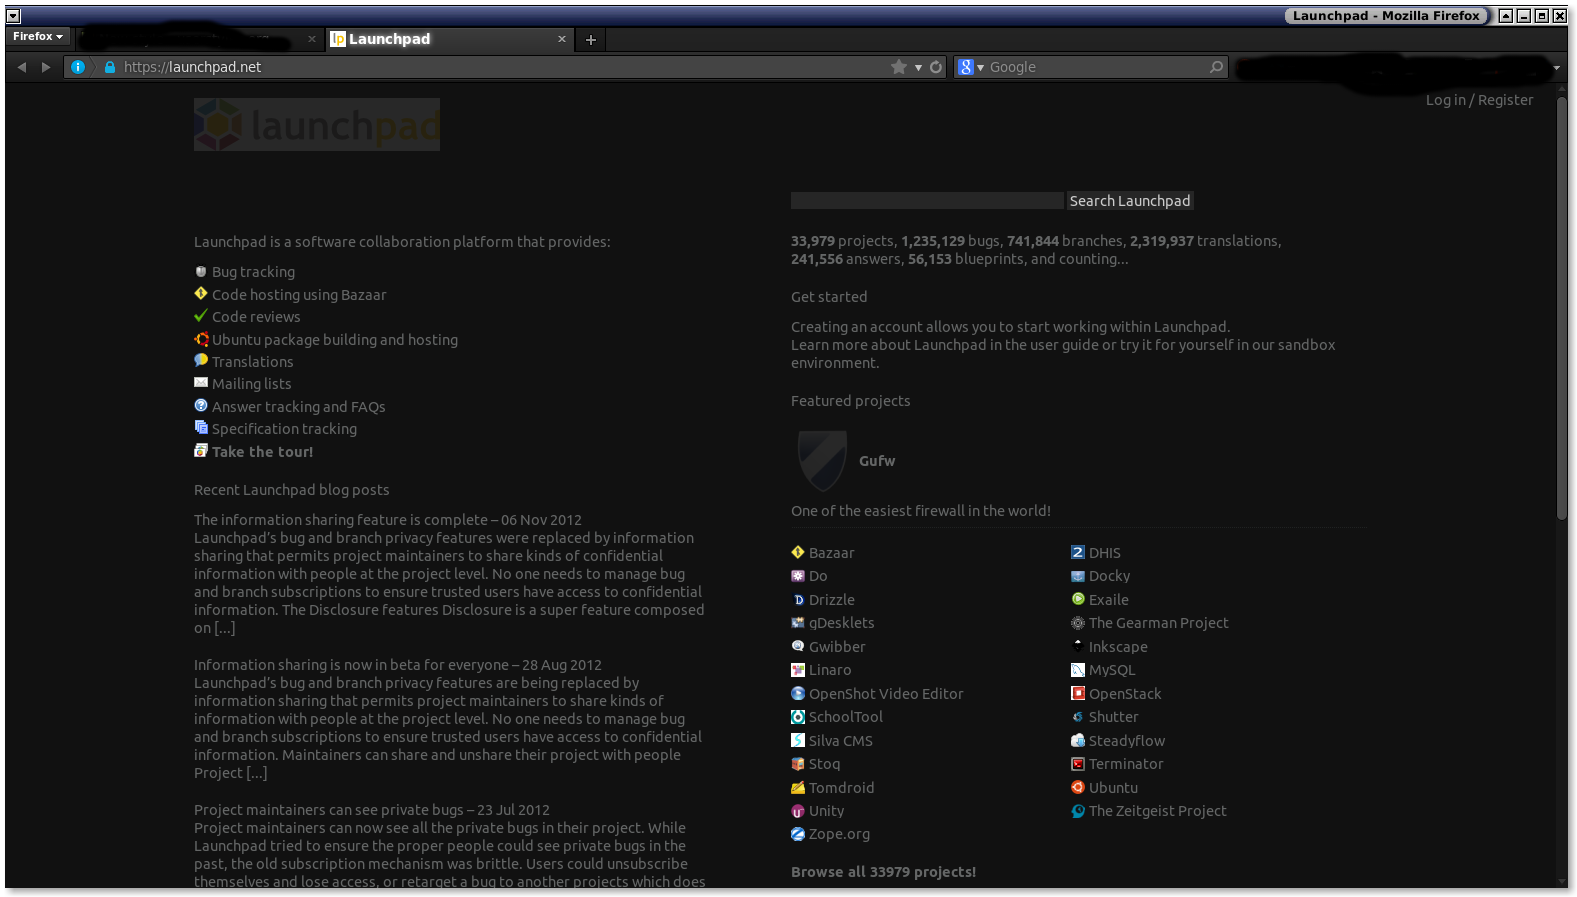Open the Specification tracking link

tap(284, 429)
